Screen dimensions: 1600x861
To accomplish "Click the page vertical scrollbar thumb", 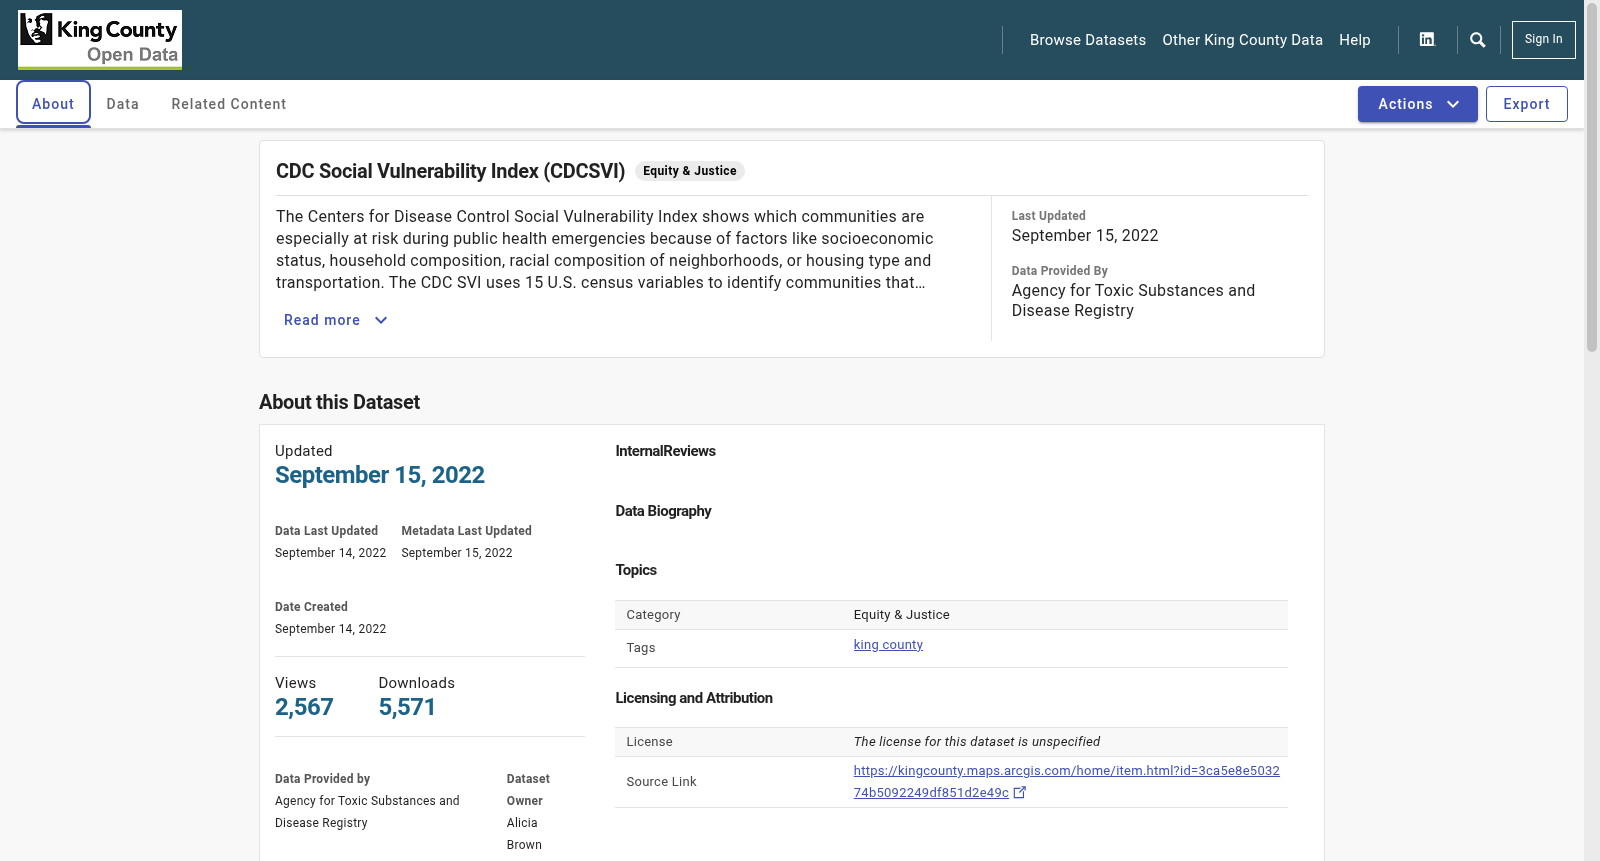I will pyautogui.click(x=1592, y=176).
